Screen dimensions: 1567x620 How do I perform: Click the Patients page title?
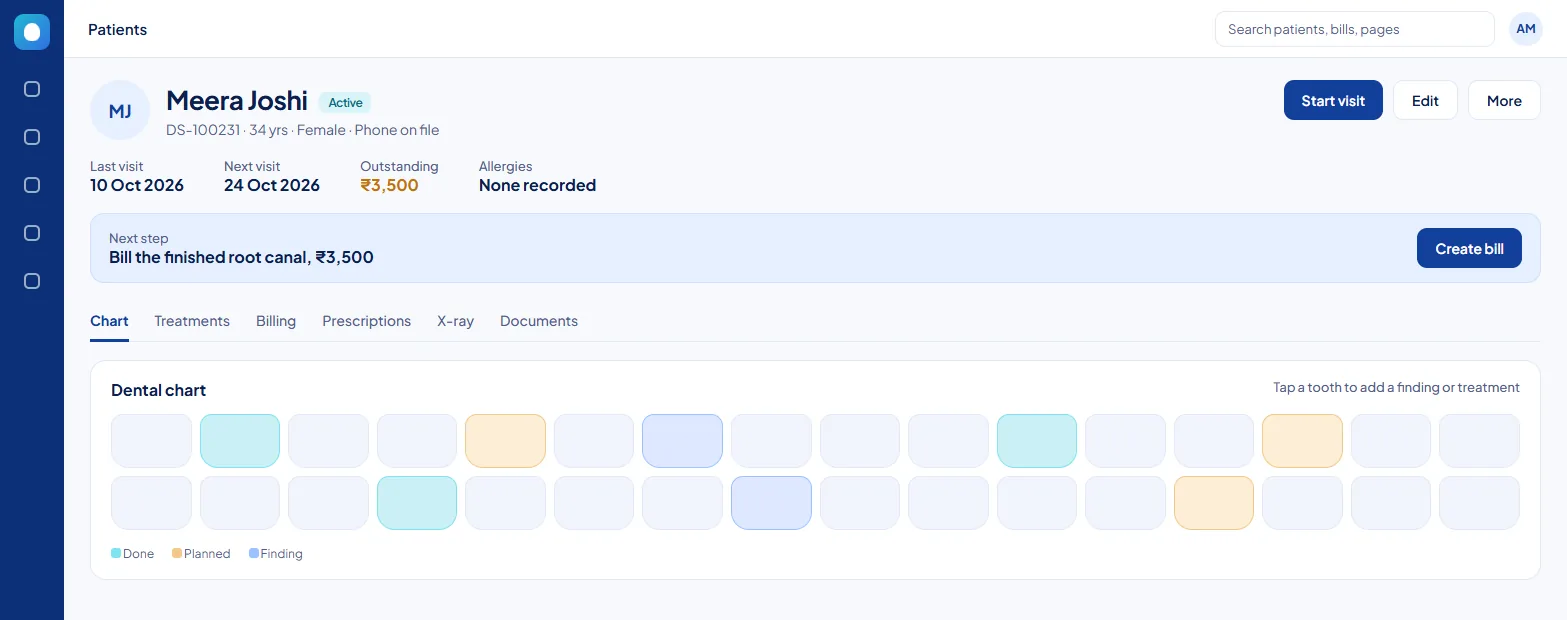(x=117, y=29)
